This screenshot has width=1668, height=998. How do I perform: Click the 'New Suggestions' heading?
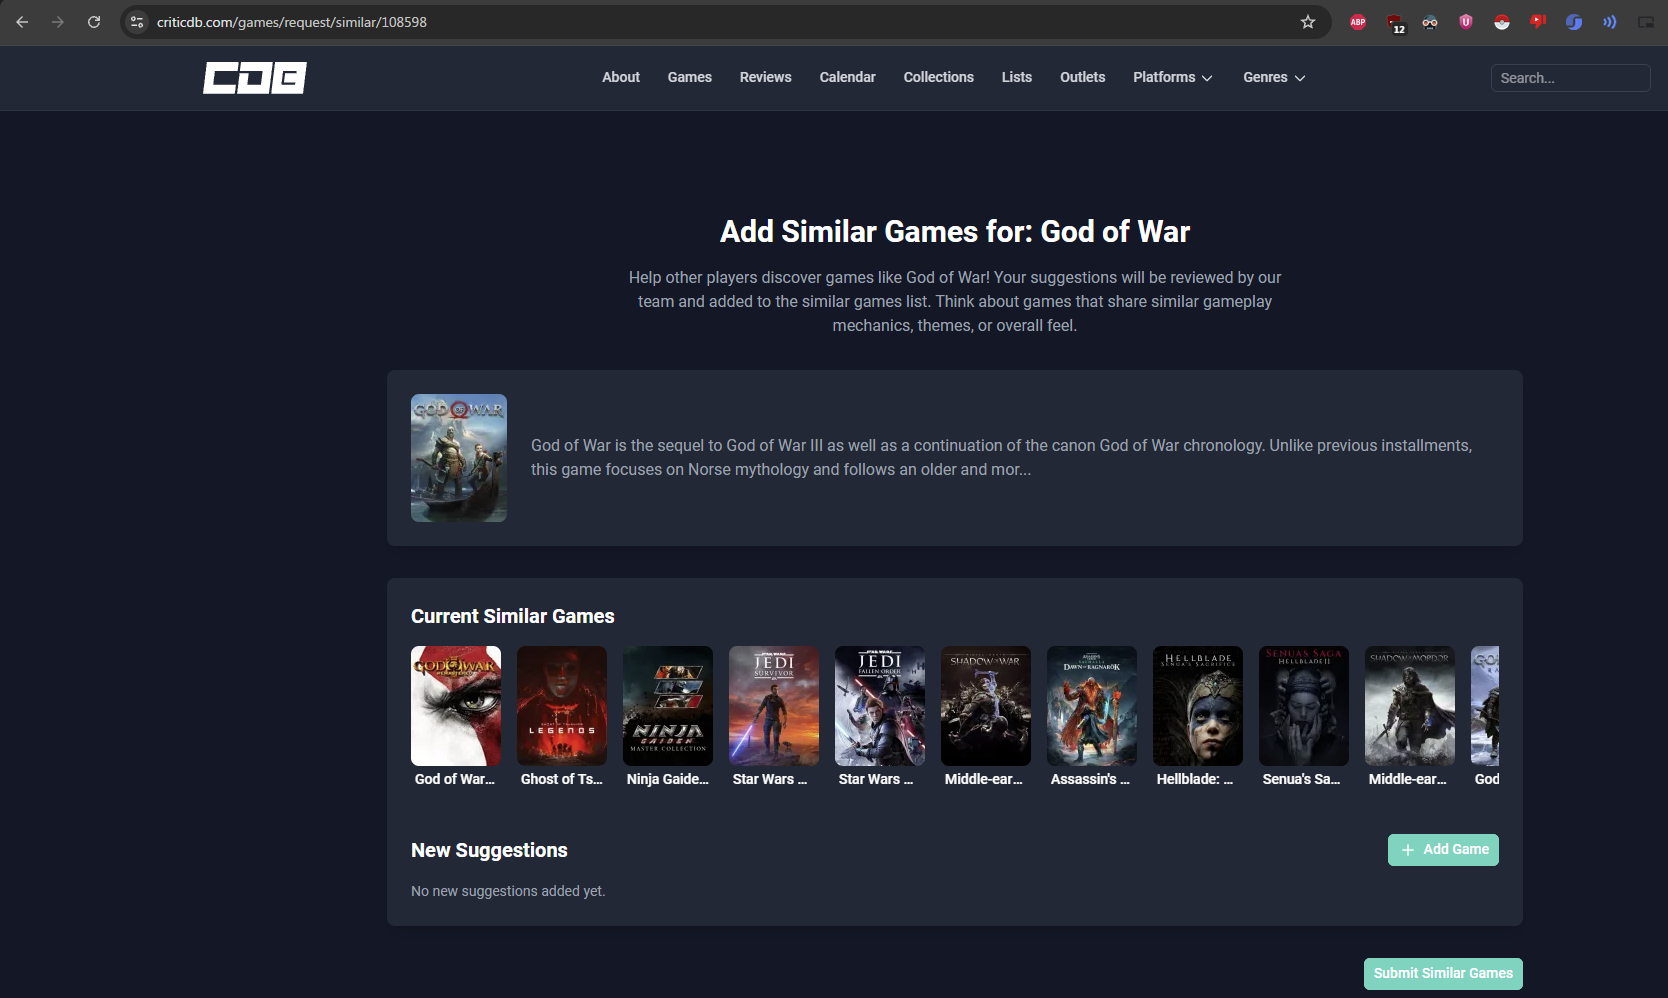click(489, 850)
